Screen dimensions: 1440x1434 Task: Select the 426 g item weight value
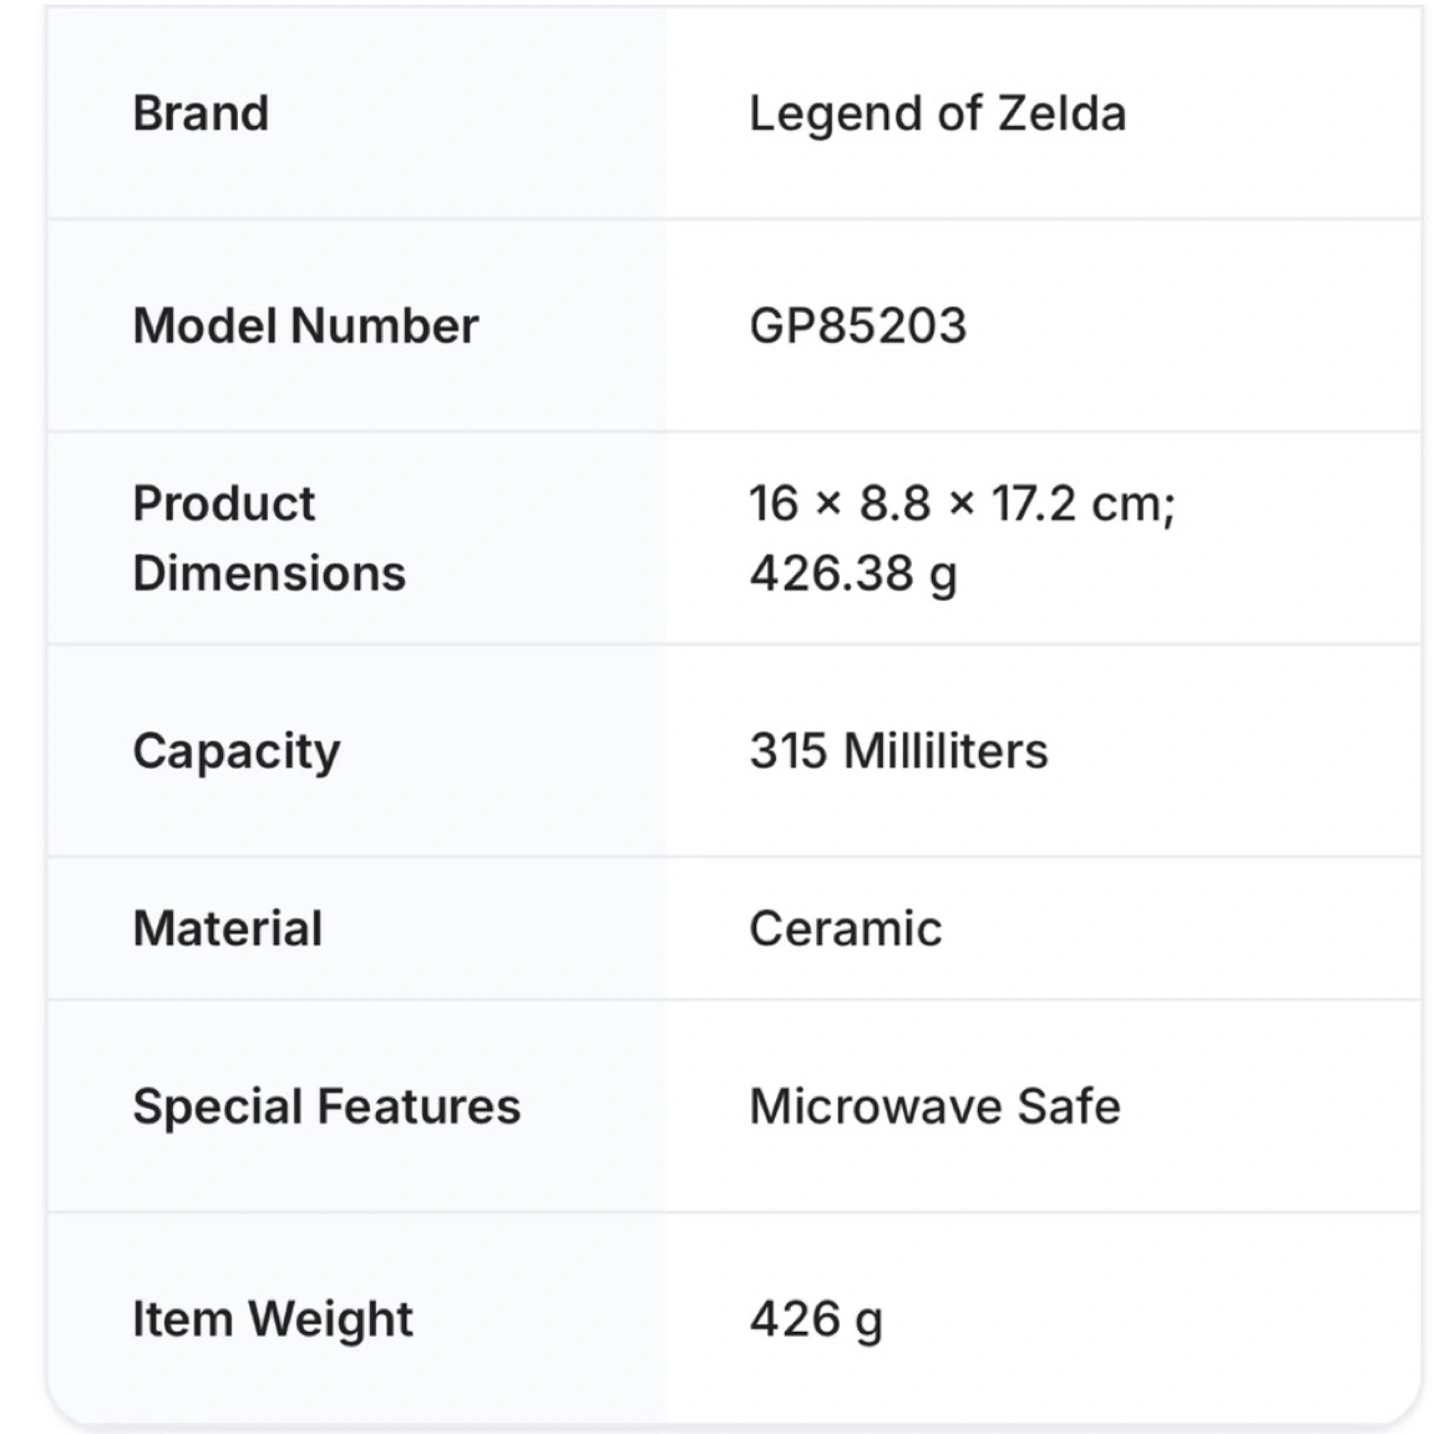(x=816, y=1320)
